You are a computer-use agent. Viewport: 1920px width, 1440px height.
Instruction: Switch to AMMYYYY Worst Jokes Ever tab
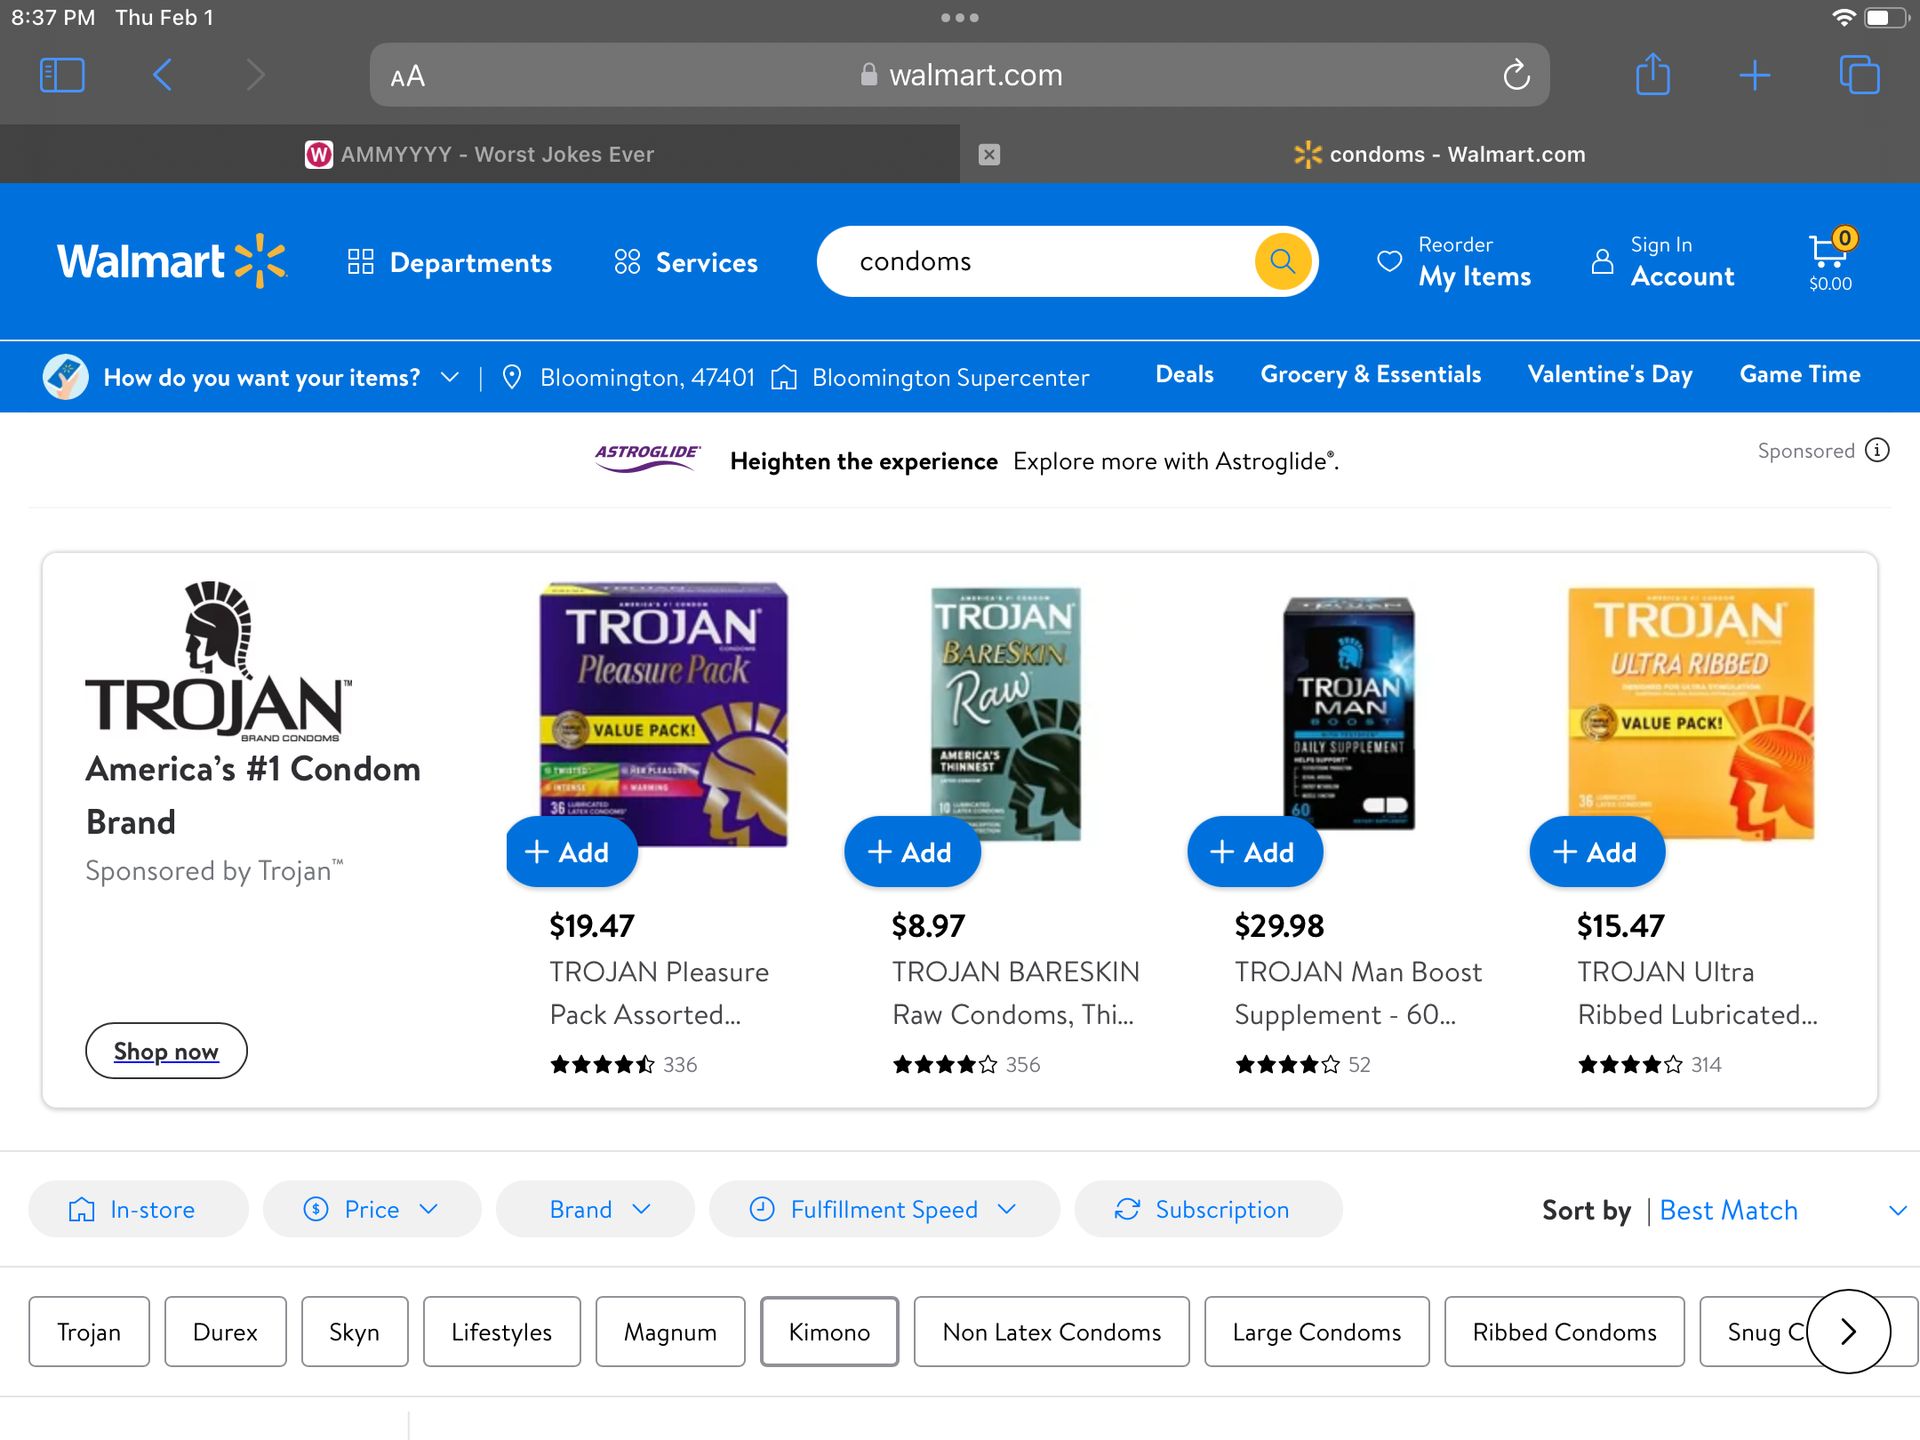tap(480, 154)
